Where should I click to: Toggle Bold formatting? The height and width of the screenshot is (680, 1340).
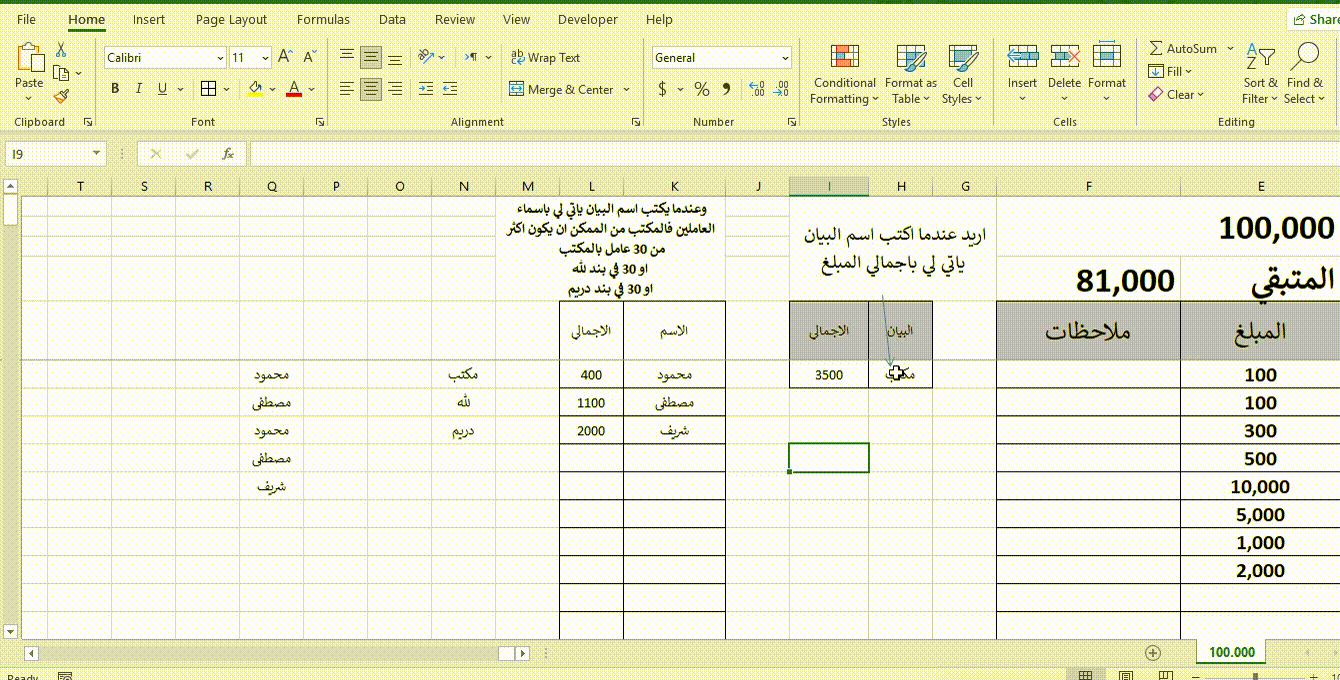tap(115, 89)
